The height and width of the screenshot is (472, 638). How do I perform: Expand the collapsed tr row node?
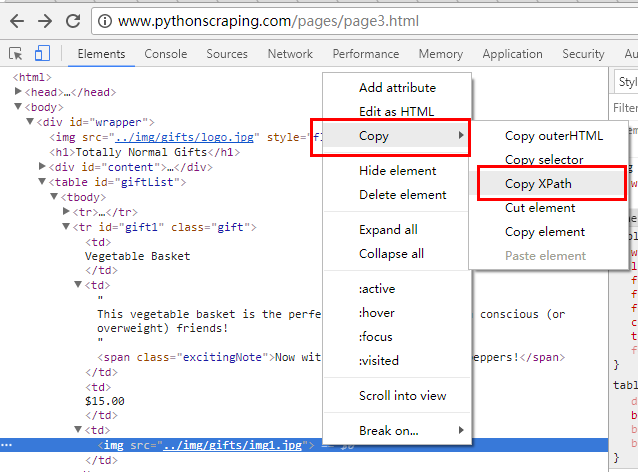(66, 211)
